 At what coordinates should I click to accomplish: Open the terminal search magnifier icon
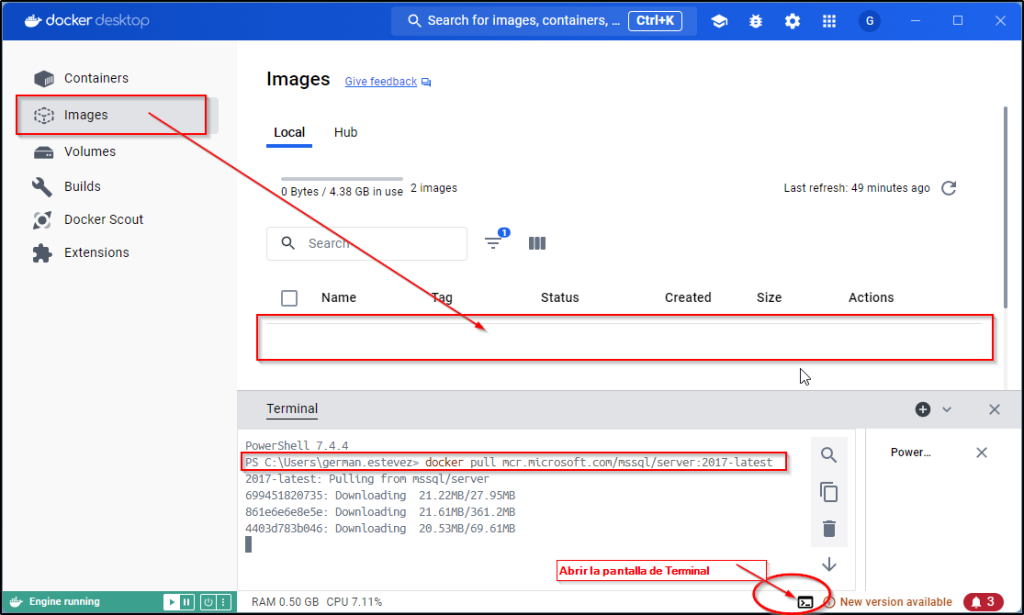tap(828, 455)
